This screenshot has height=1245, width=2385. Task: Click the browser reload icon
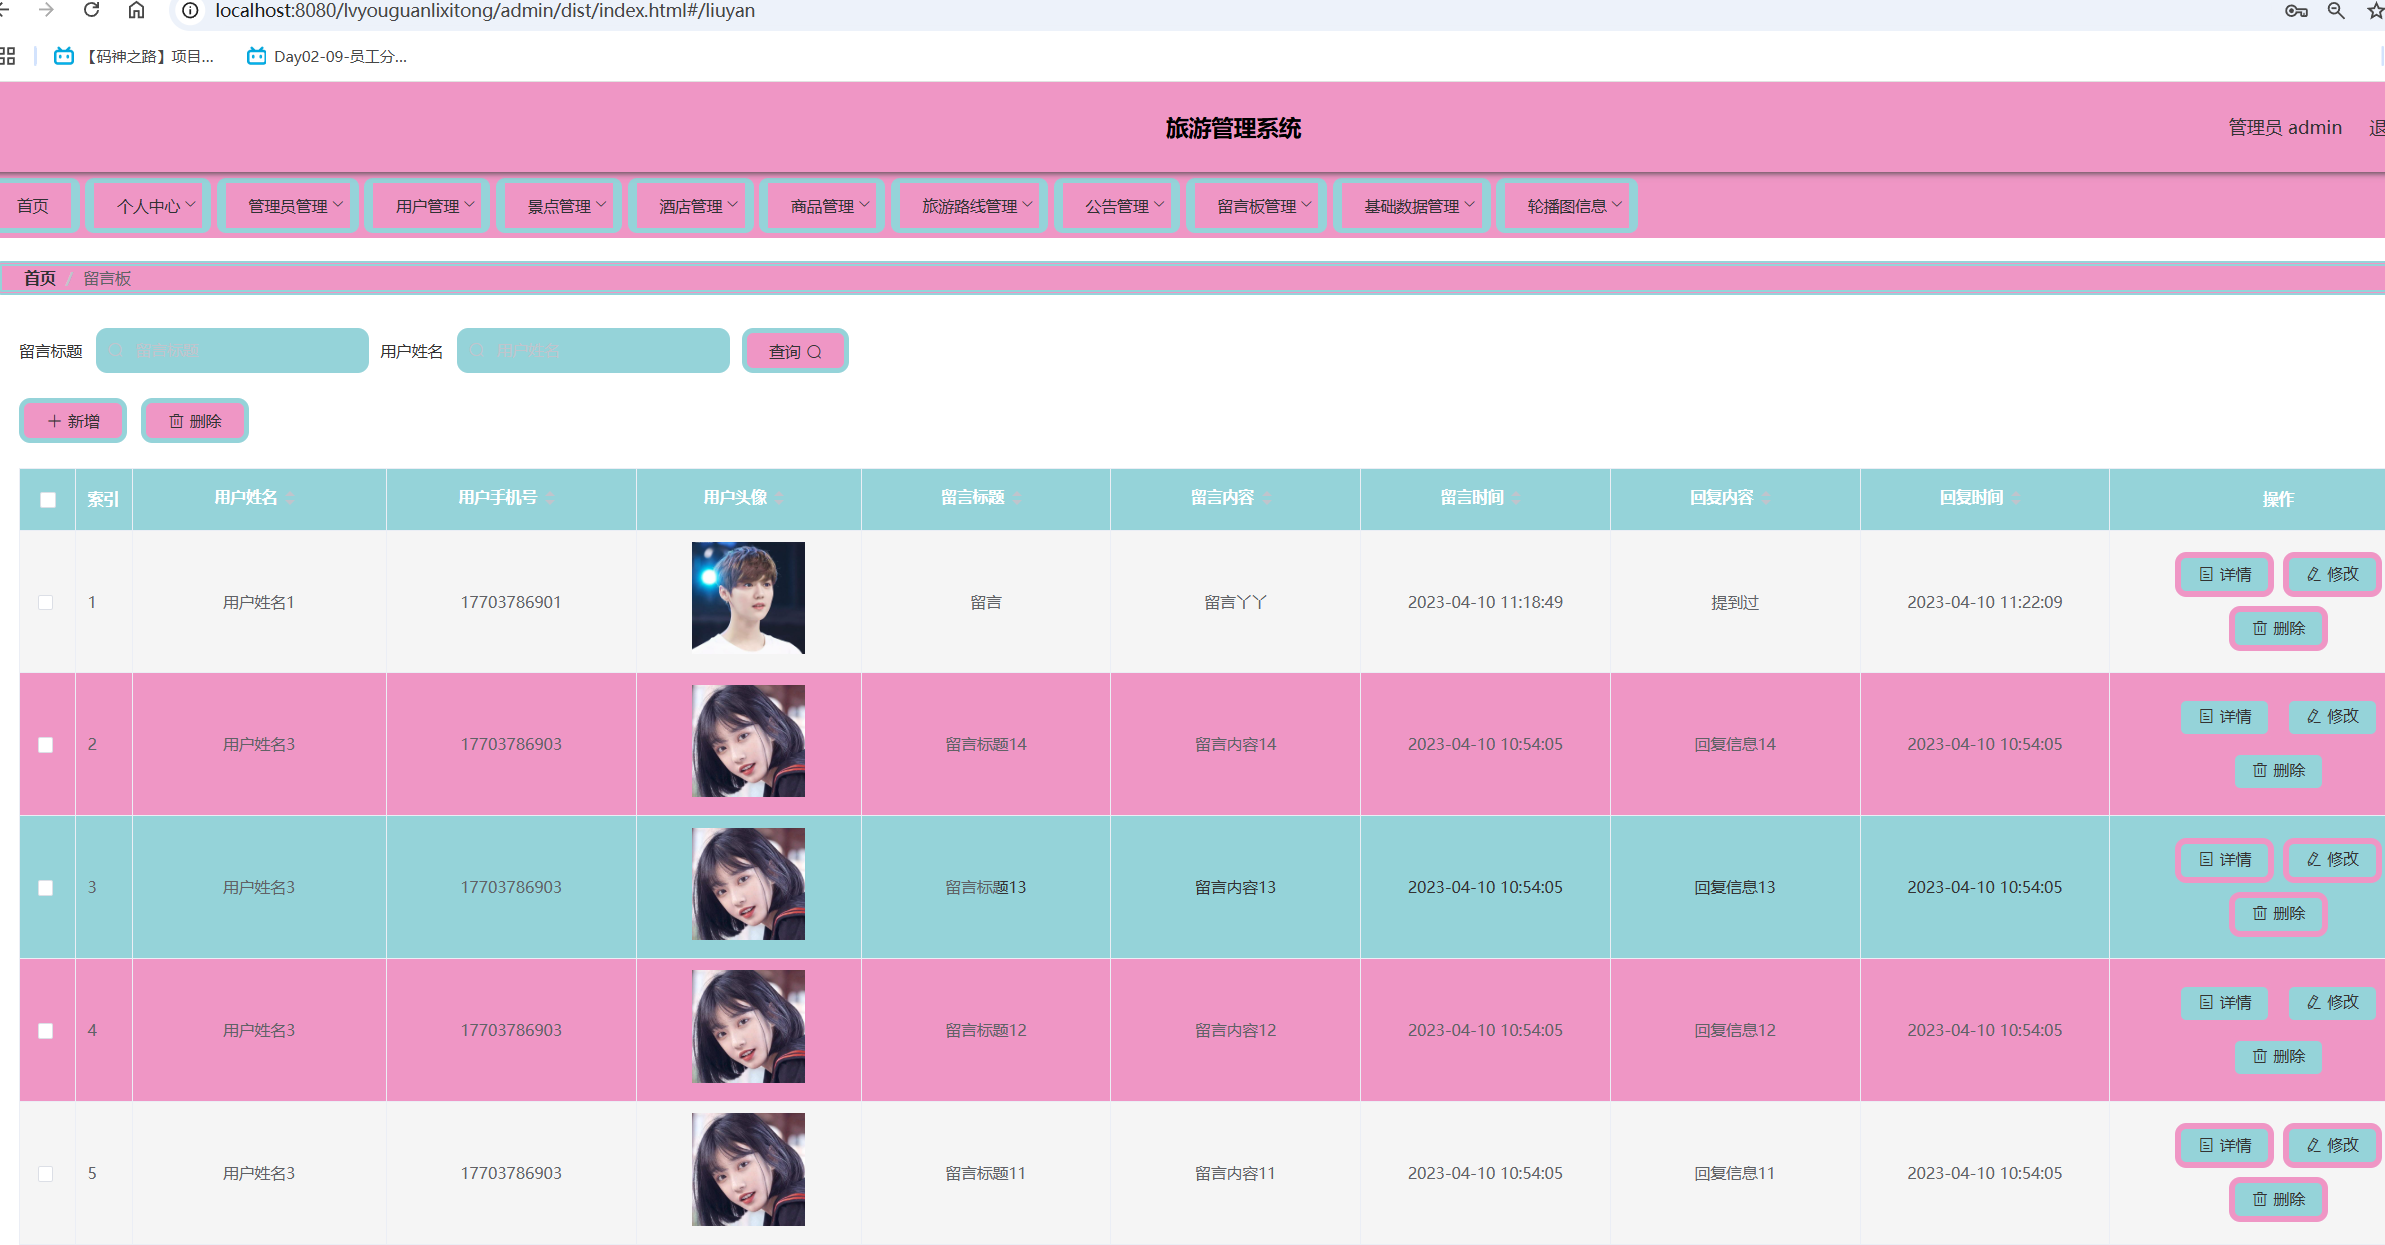click(x=91, y=11)
